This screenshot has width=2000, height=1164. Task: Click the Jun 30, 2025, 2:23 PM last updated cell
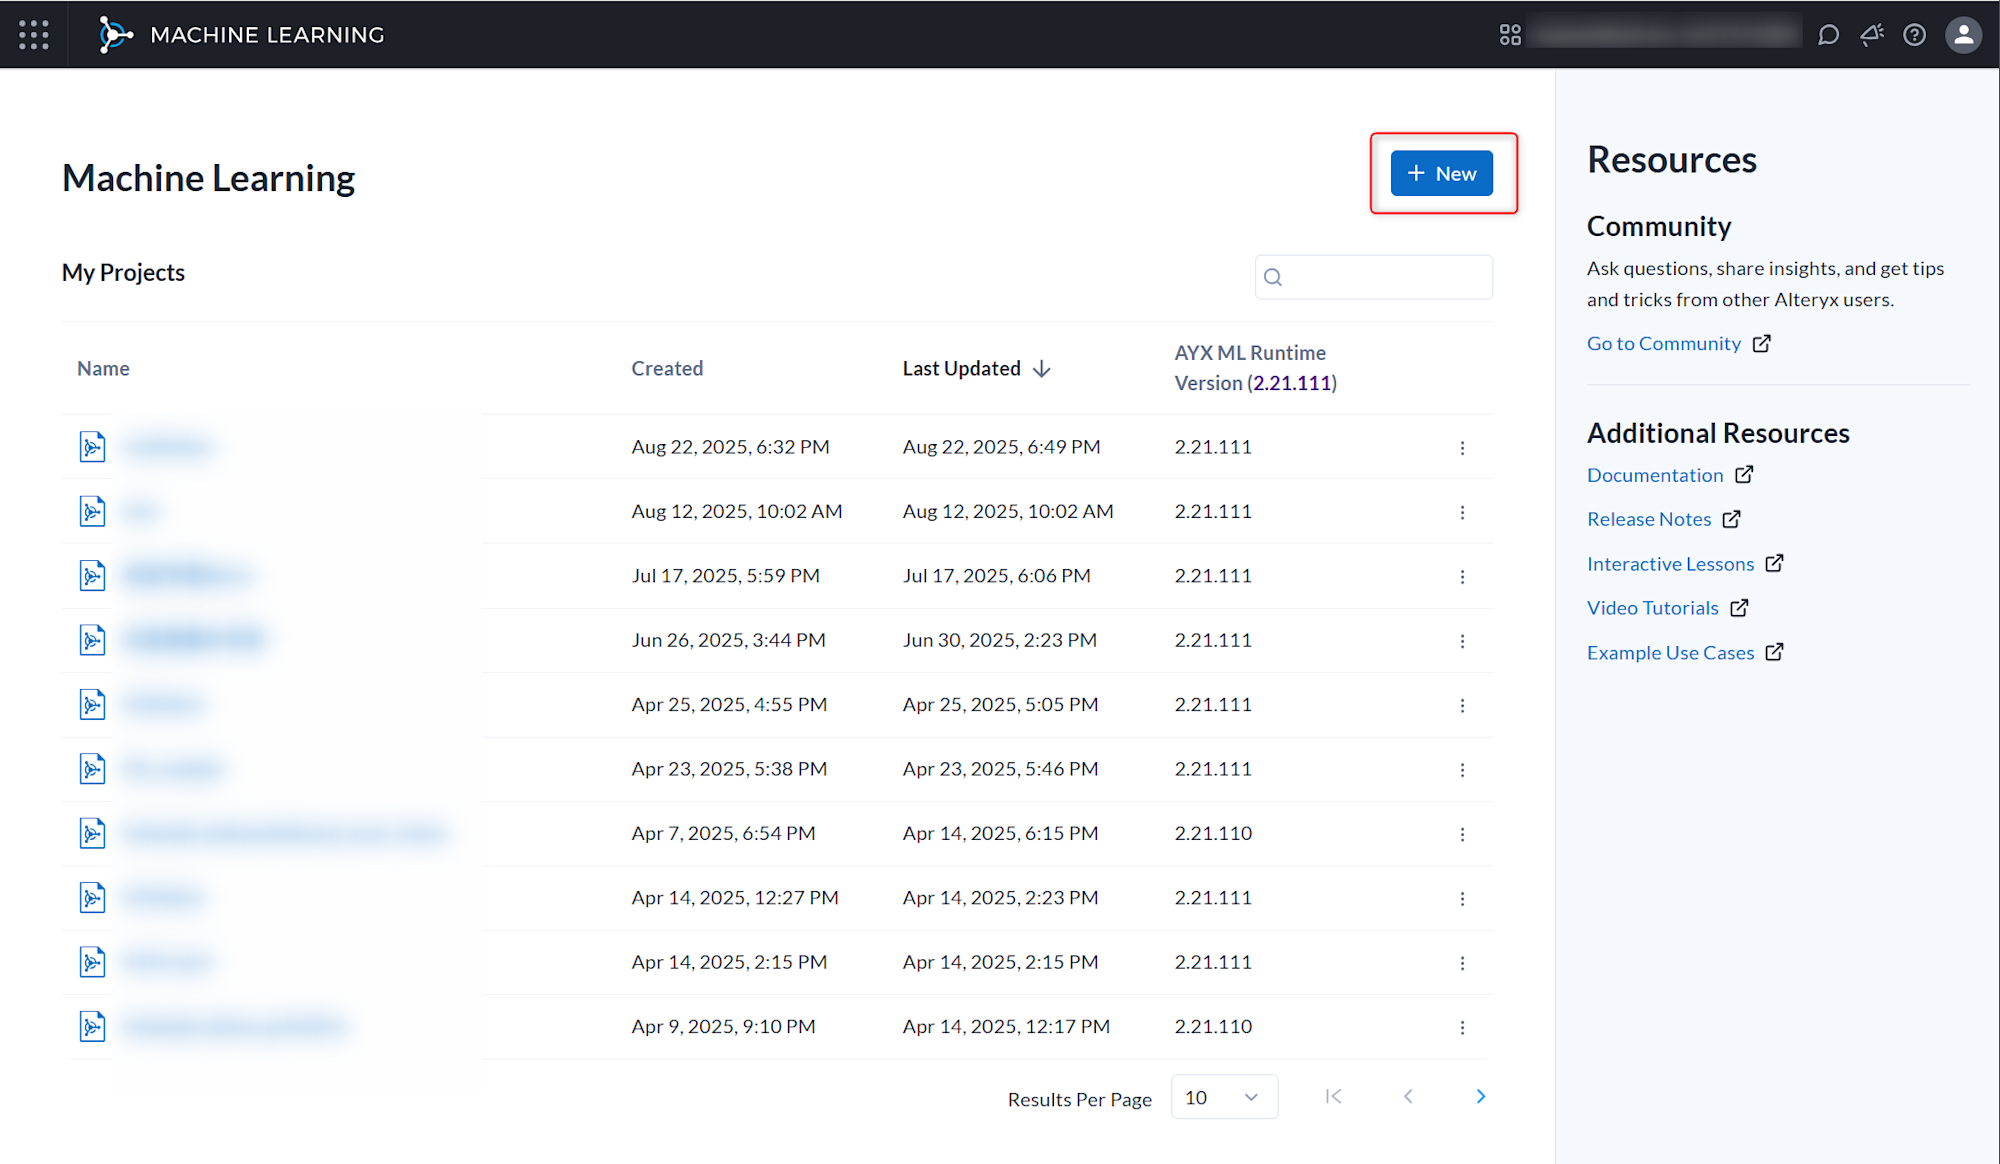[x=999, y=640]
